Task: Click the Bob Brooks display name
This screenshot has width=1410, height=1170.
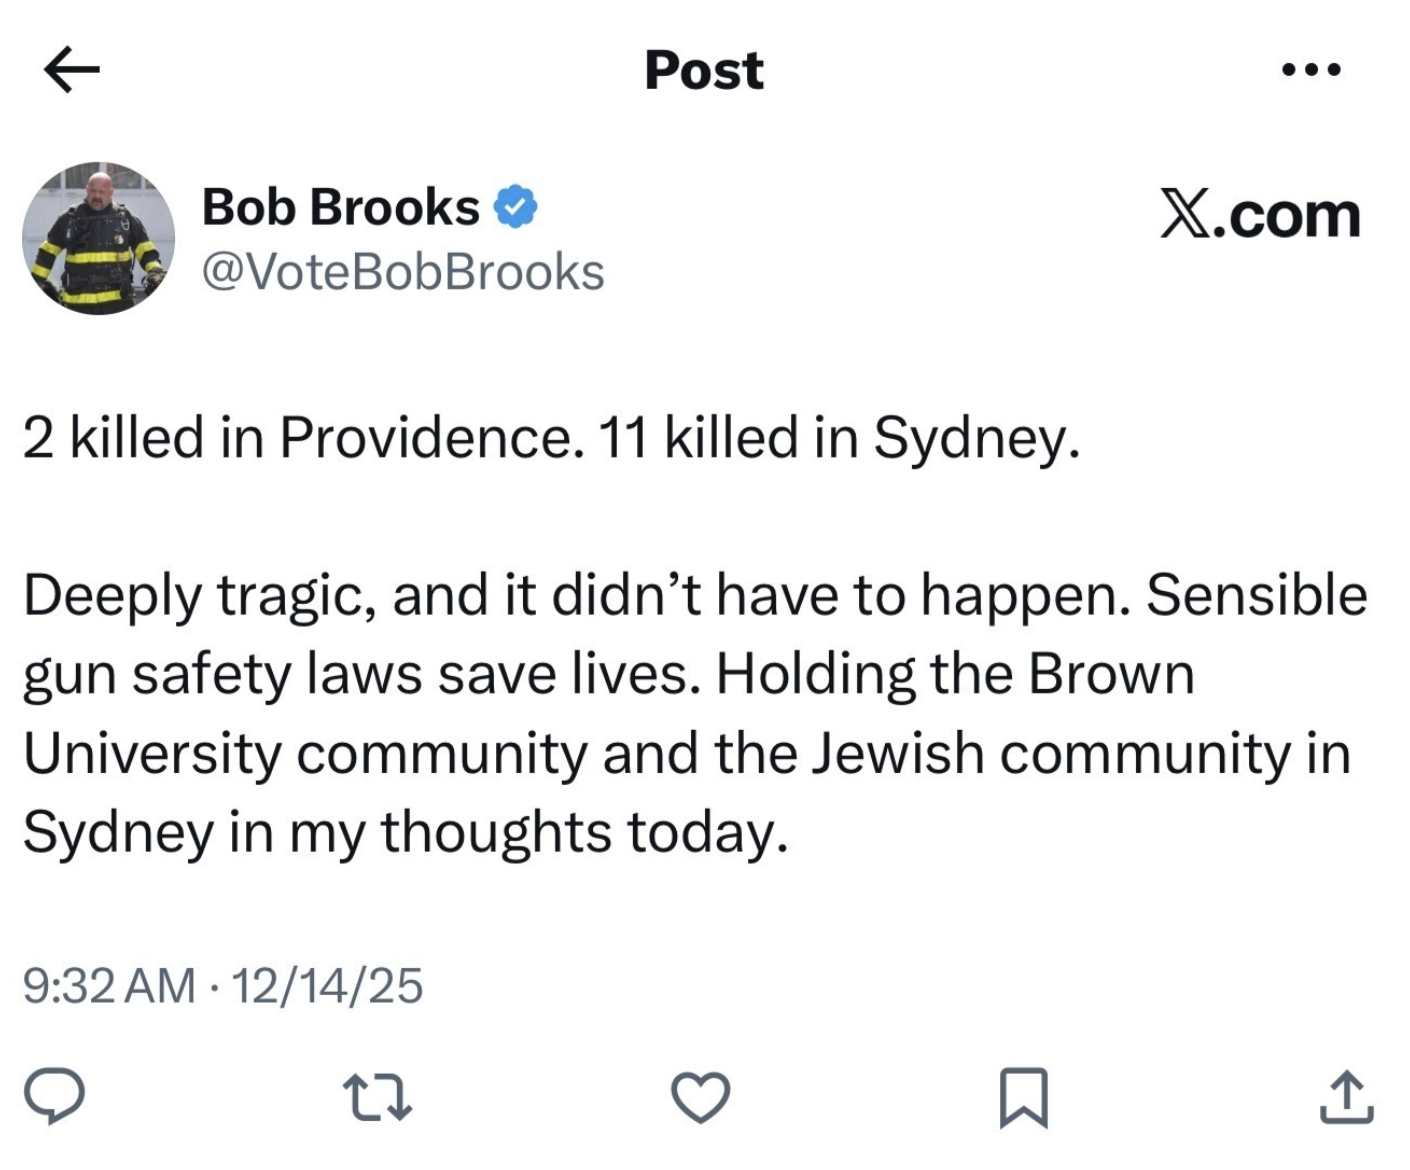Action: click(340, 207)
